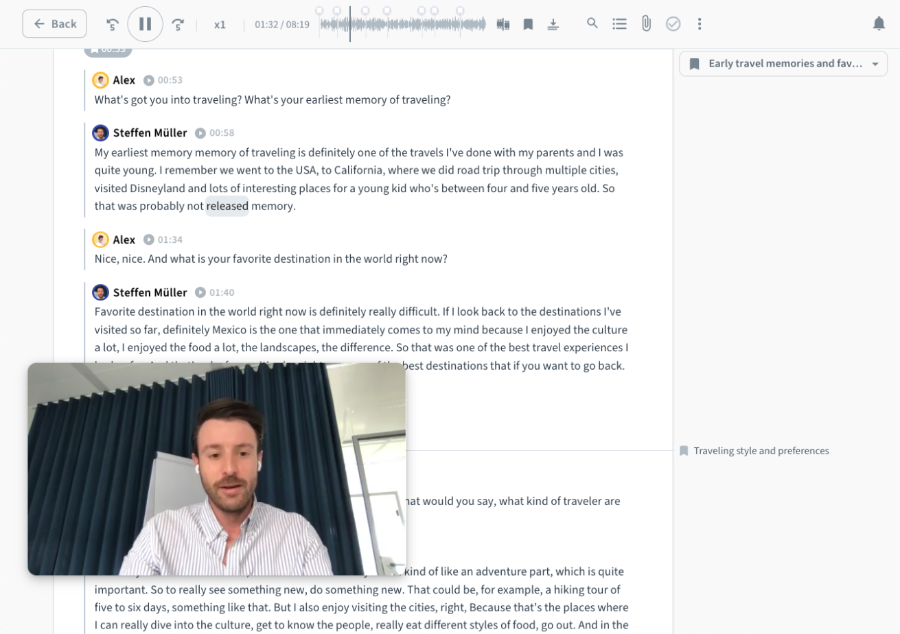The height and width of the screenshot is (634, 900).
Task: Click the paperclip attachments icon
Action: (x=646, y=23)
